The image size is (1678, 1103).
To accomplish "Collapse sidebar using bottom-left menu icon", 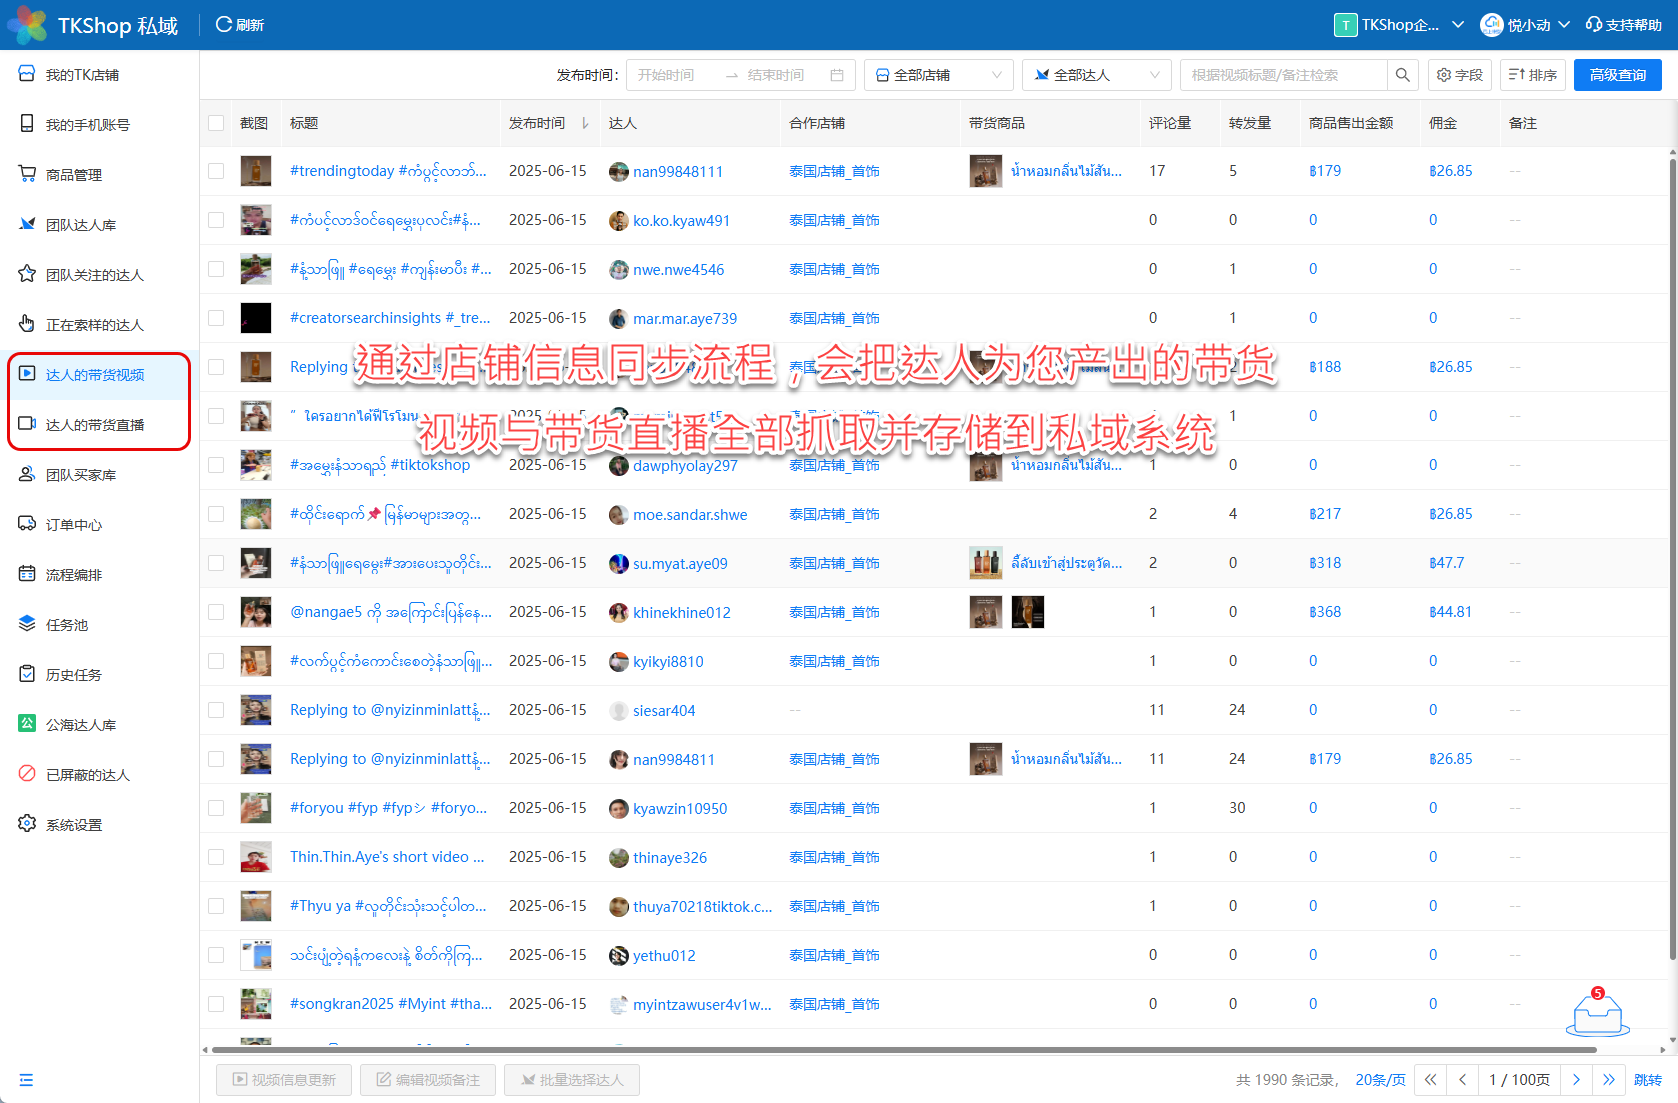I will [26, 1080].
